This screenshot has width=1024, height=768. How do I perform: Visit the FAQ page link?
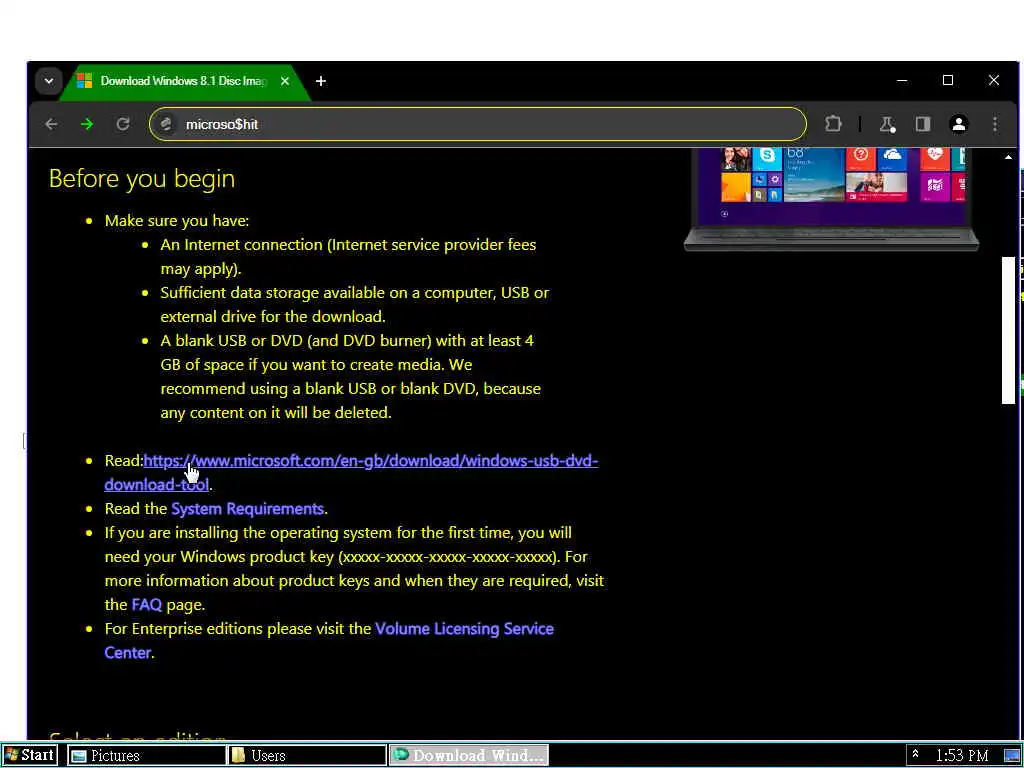pos(146,605)
